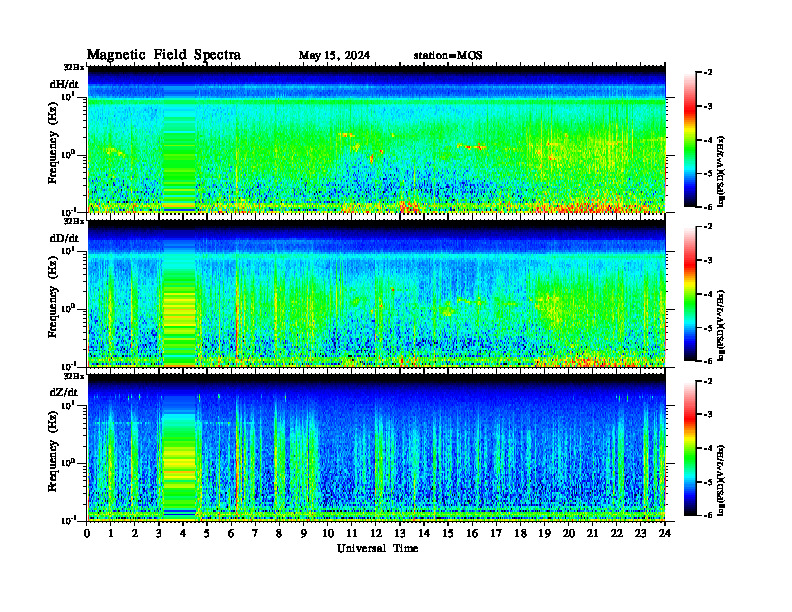The height and width of the screenshot is (612, 792).
Task: Click the "-2" value on the dH/dt color bar
Action: (x=708, y=73)
